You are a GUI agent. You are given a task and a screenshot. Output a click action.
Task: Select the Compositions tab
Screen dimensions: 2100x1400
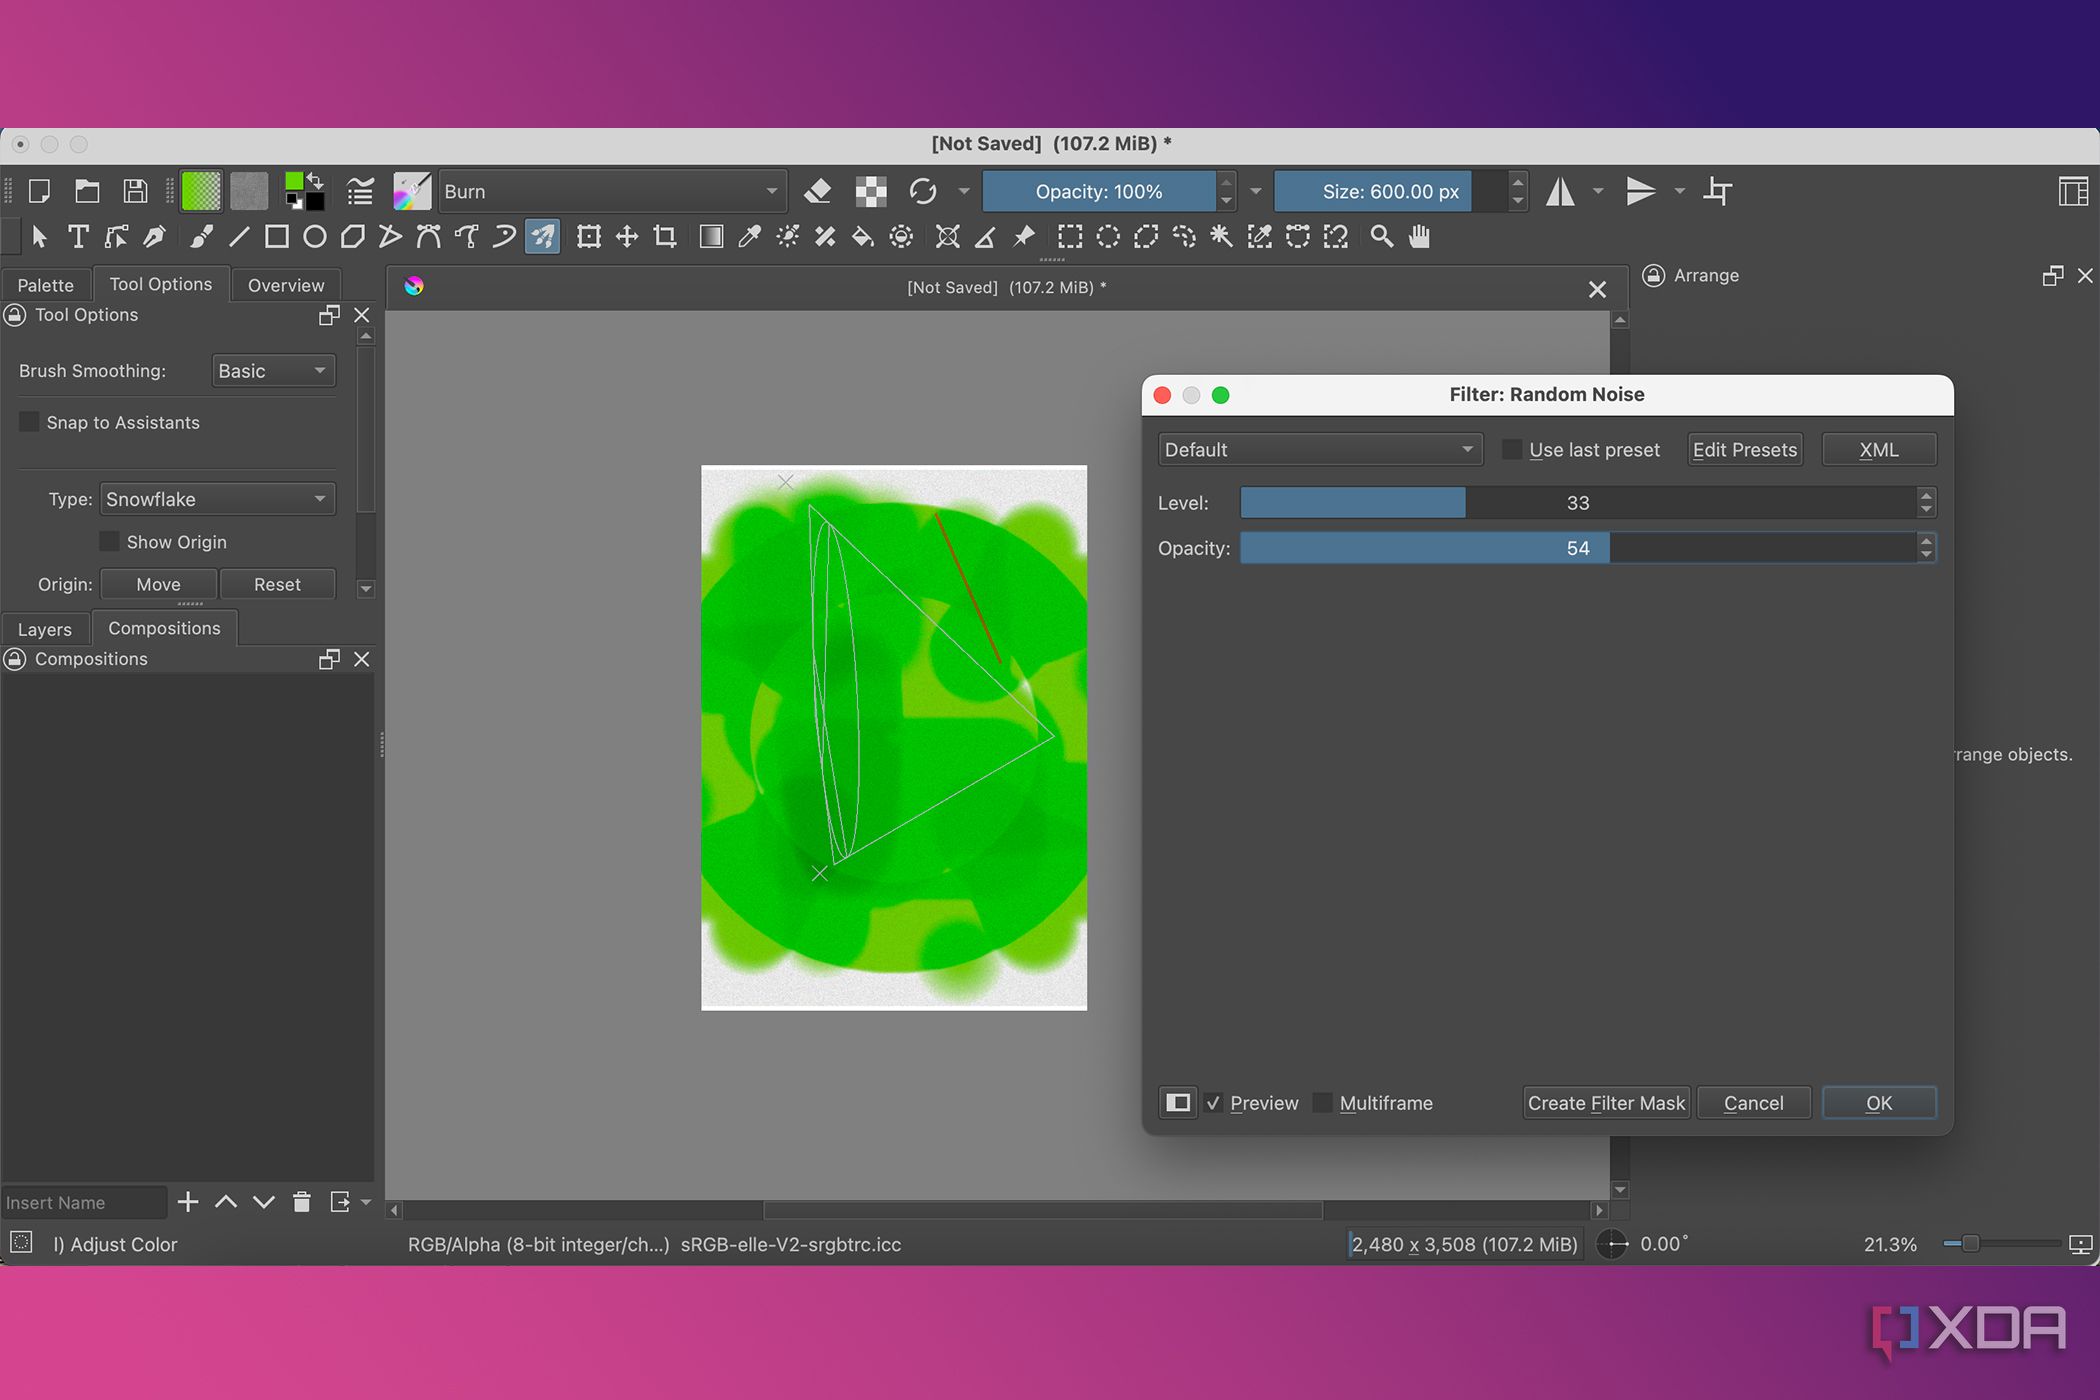pyautogui.click(x=164, y=628)
